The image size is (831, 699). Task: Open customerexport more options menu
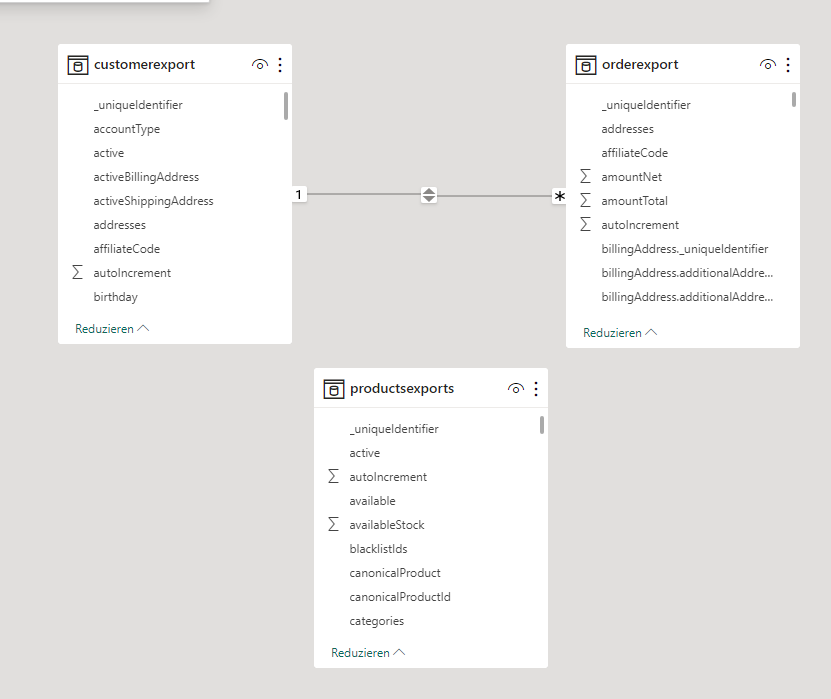(x=280, y=65)
